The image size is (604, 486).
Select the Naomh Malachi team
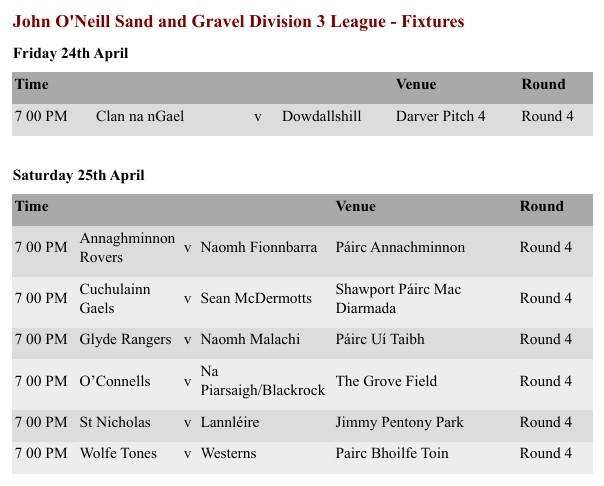tap(250, 340)
